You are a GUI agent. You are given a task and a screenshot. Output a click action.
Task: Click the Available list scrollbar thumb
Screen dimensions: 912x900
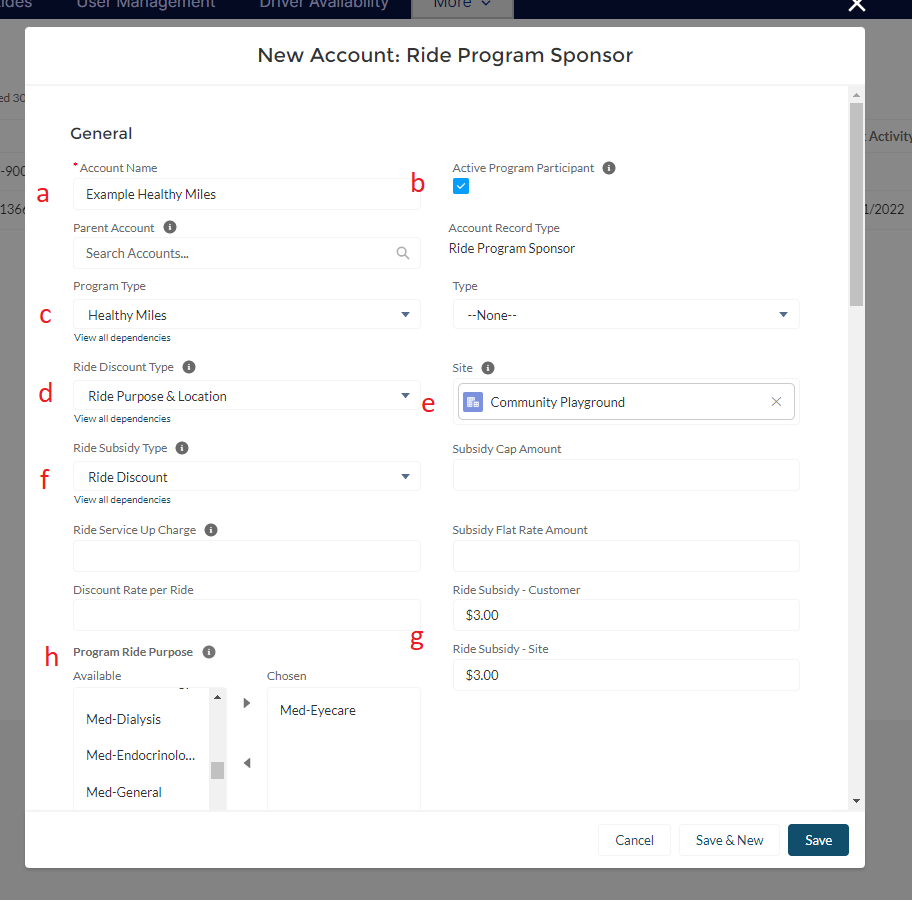(x=217, y=770)
